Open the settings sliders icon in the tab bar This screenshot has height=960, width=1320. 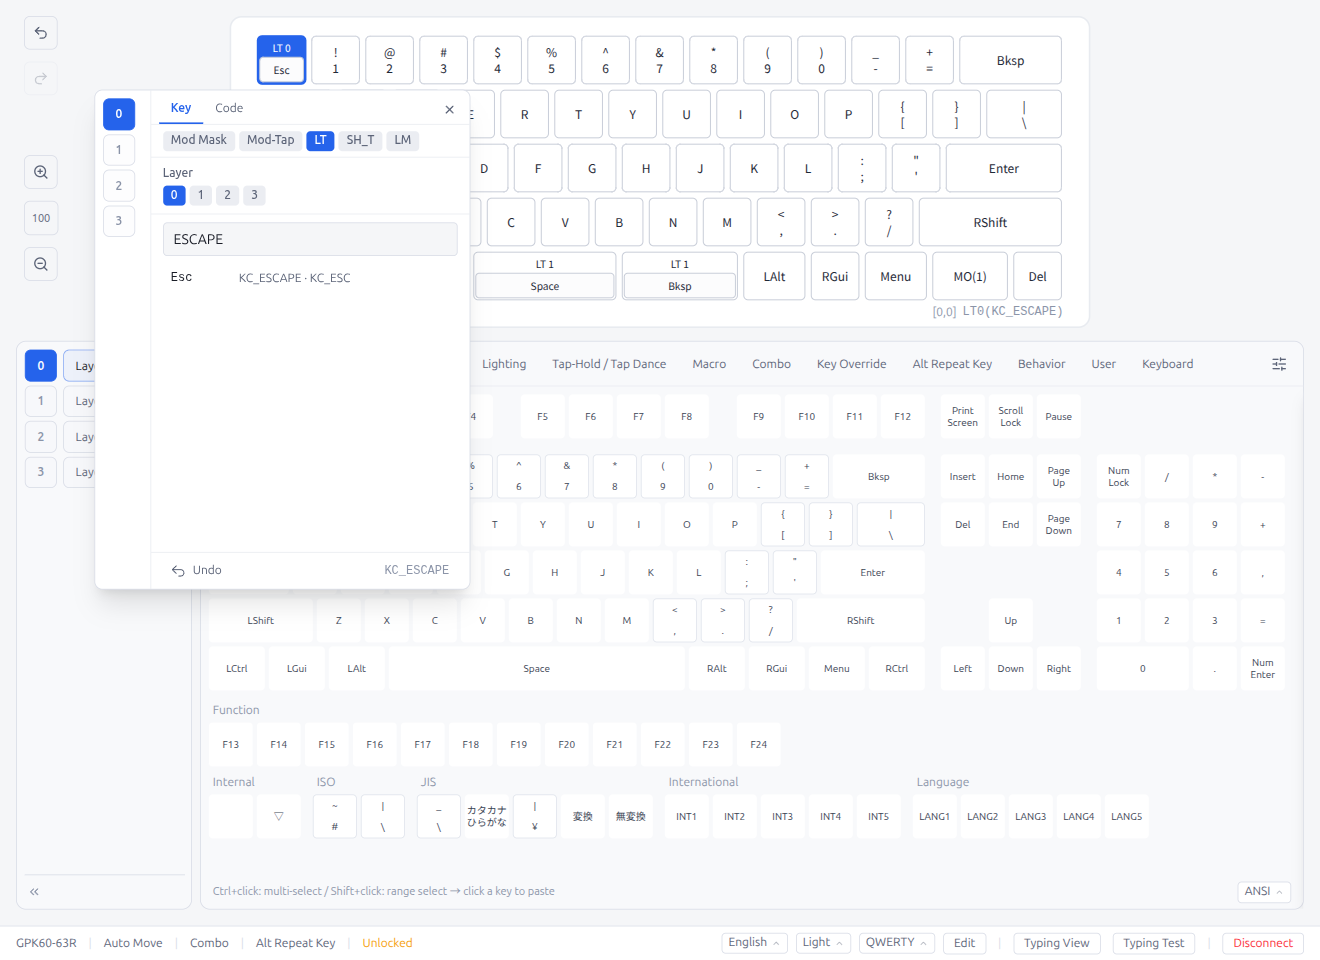(1279, 364)
